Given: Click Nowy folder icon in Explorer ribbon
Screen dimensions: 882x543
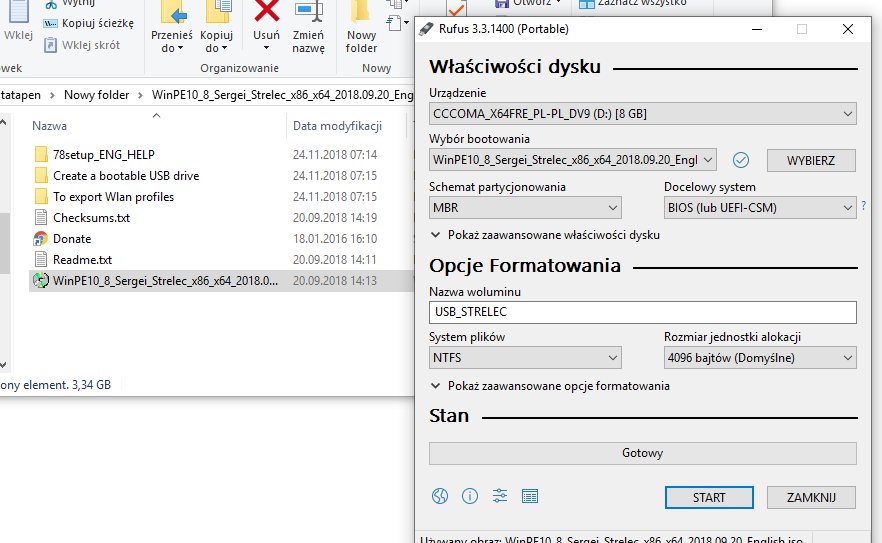Looking at the screenshot, I should [361, 12].
